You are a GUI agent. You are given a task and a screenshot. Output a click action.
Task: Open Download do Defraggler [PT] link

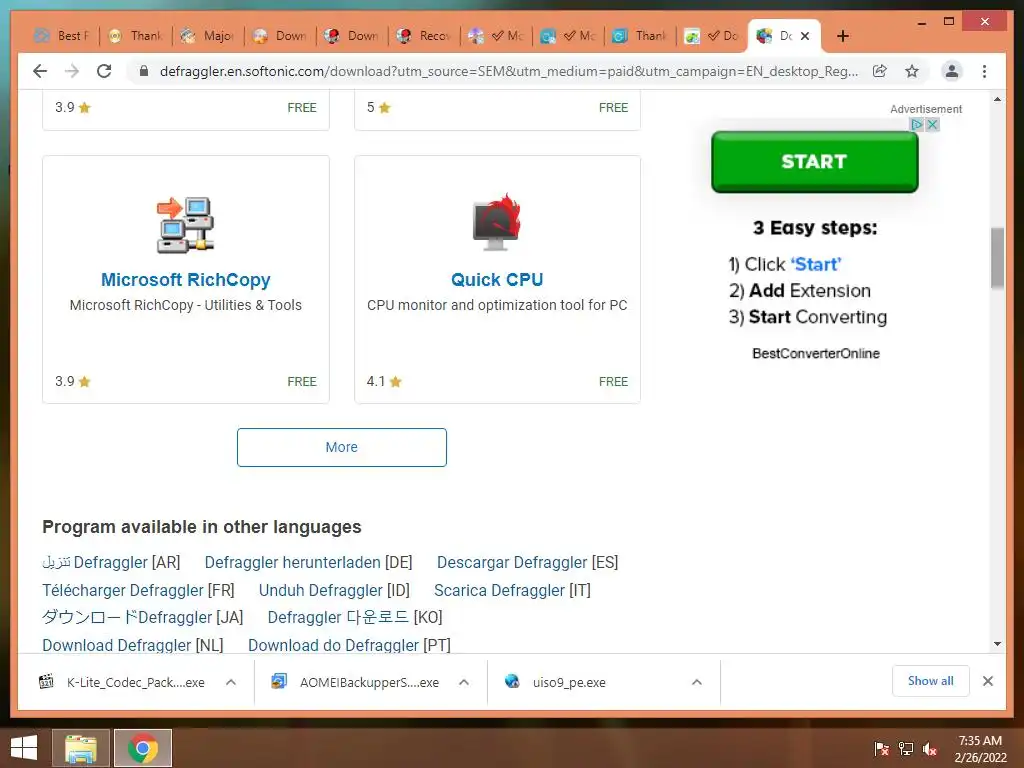[349, 645]
